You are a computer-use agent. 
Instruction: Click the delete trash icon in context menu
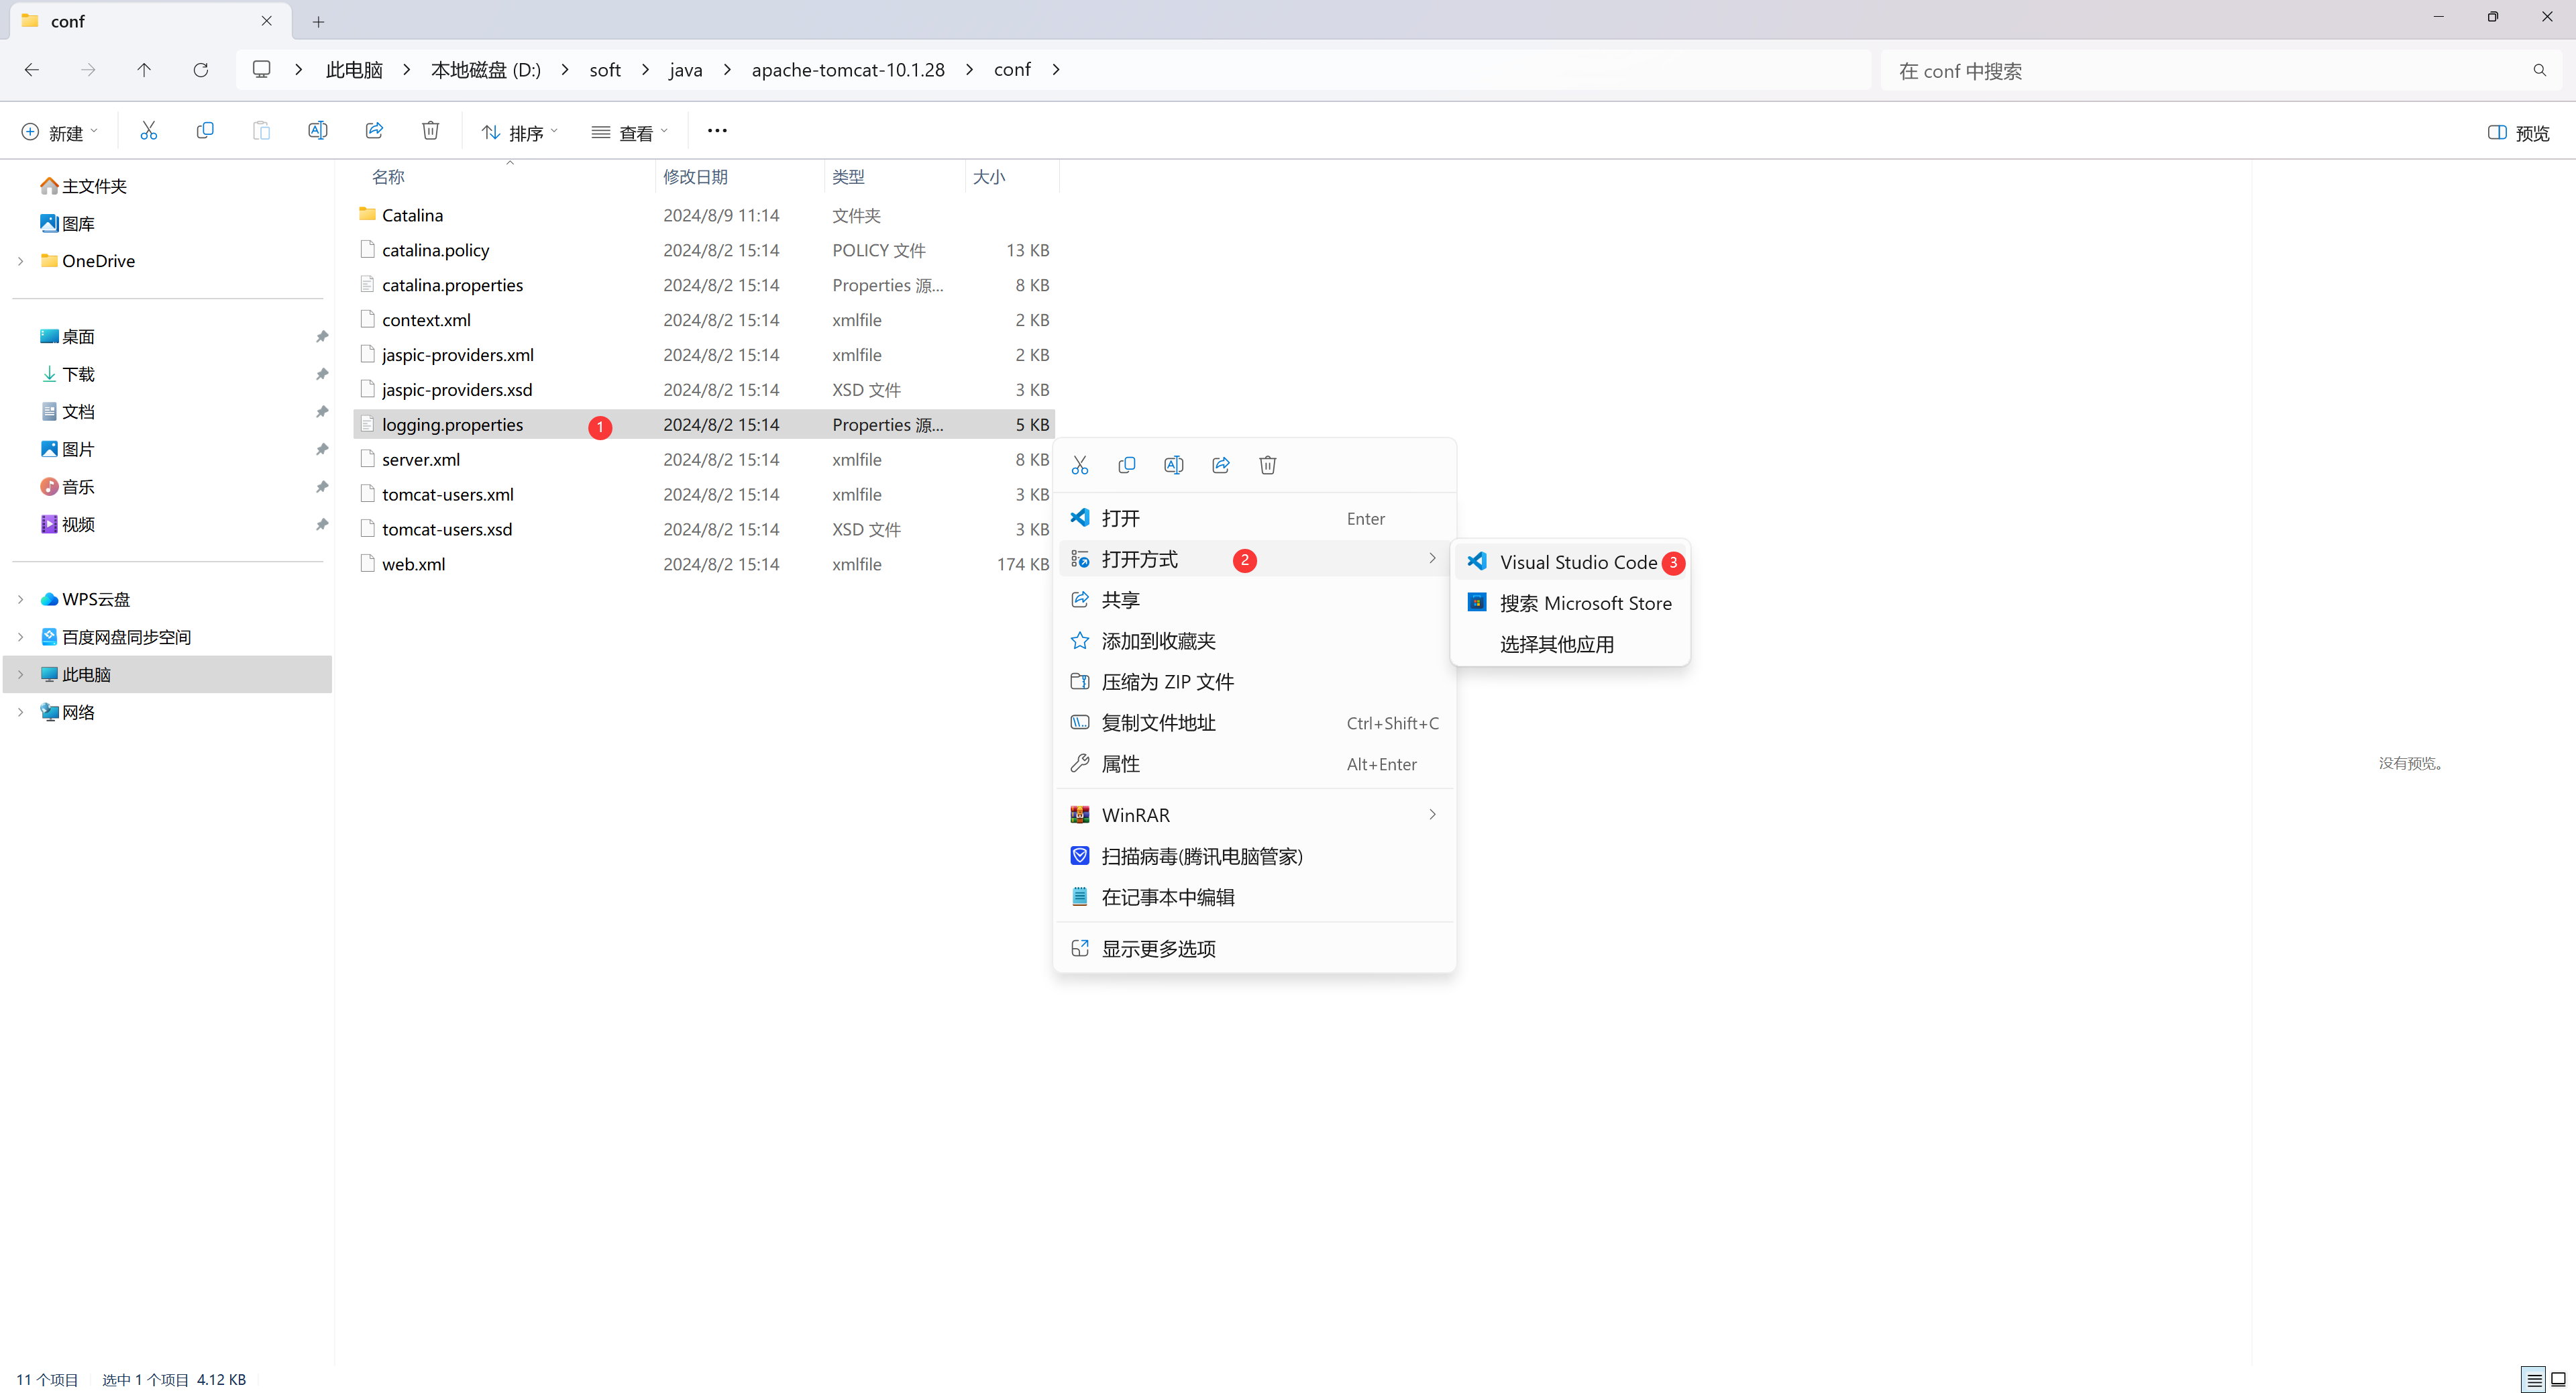[x=1267, y=465]
